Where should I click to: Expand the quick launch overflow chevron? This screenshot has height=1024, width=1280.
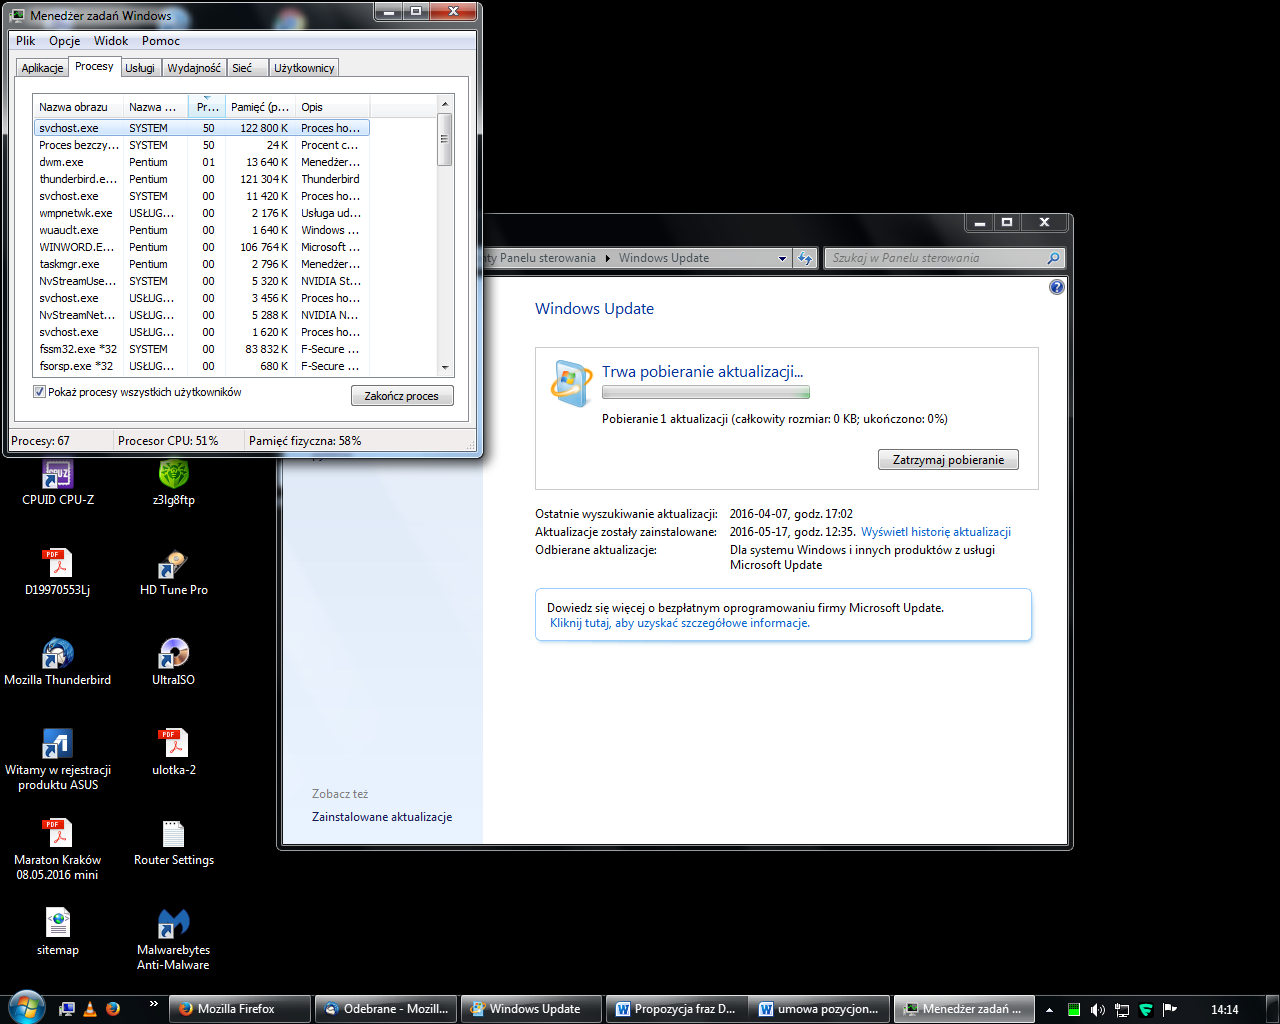153,1003
